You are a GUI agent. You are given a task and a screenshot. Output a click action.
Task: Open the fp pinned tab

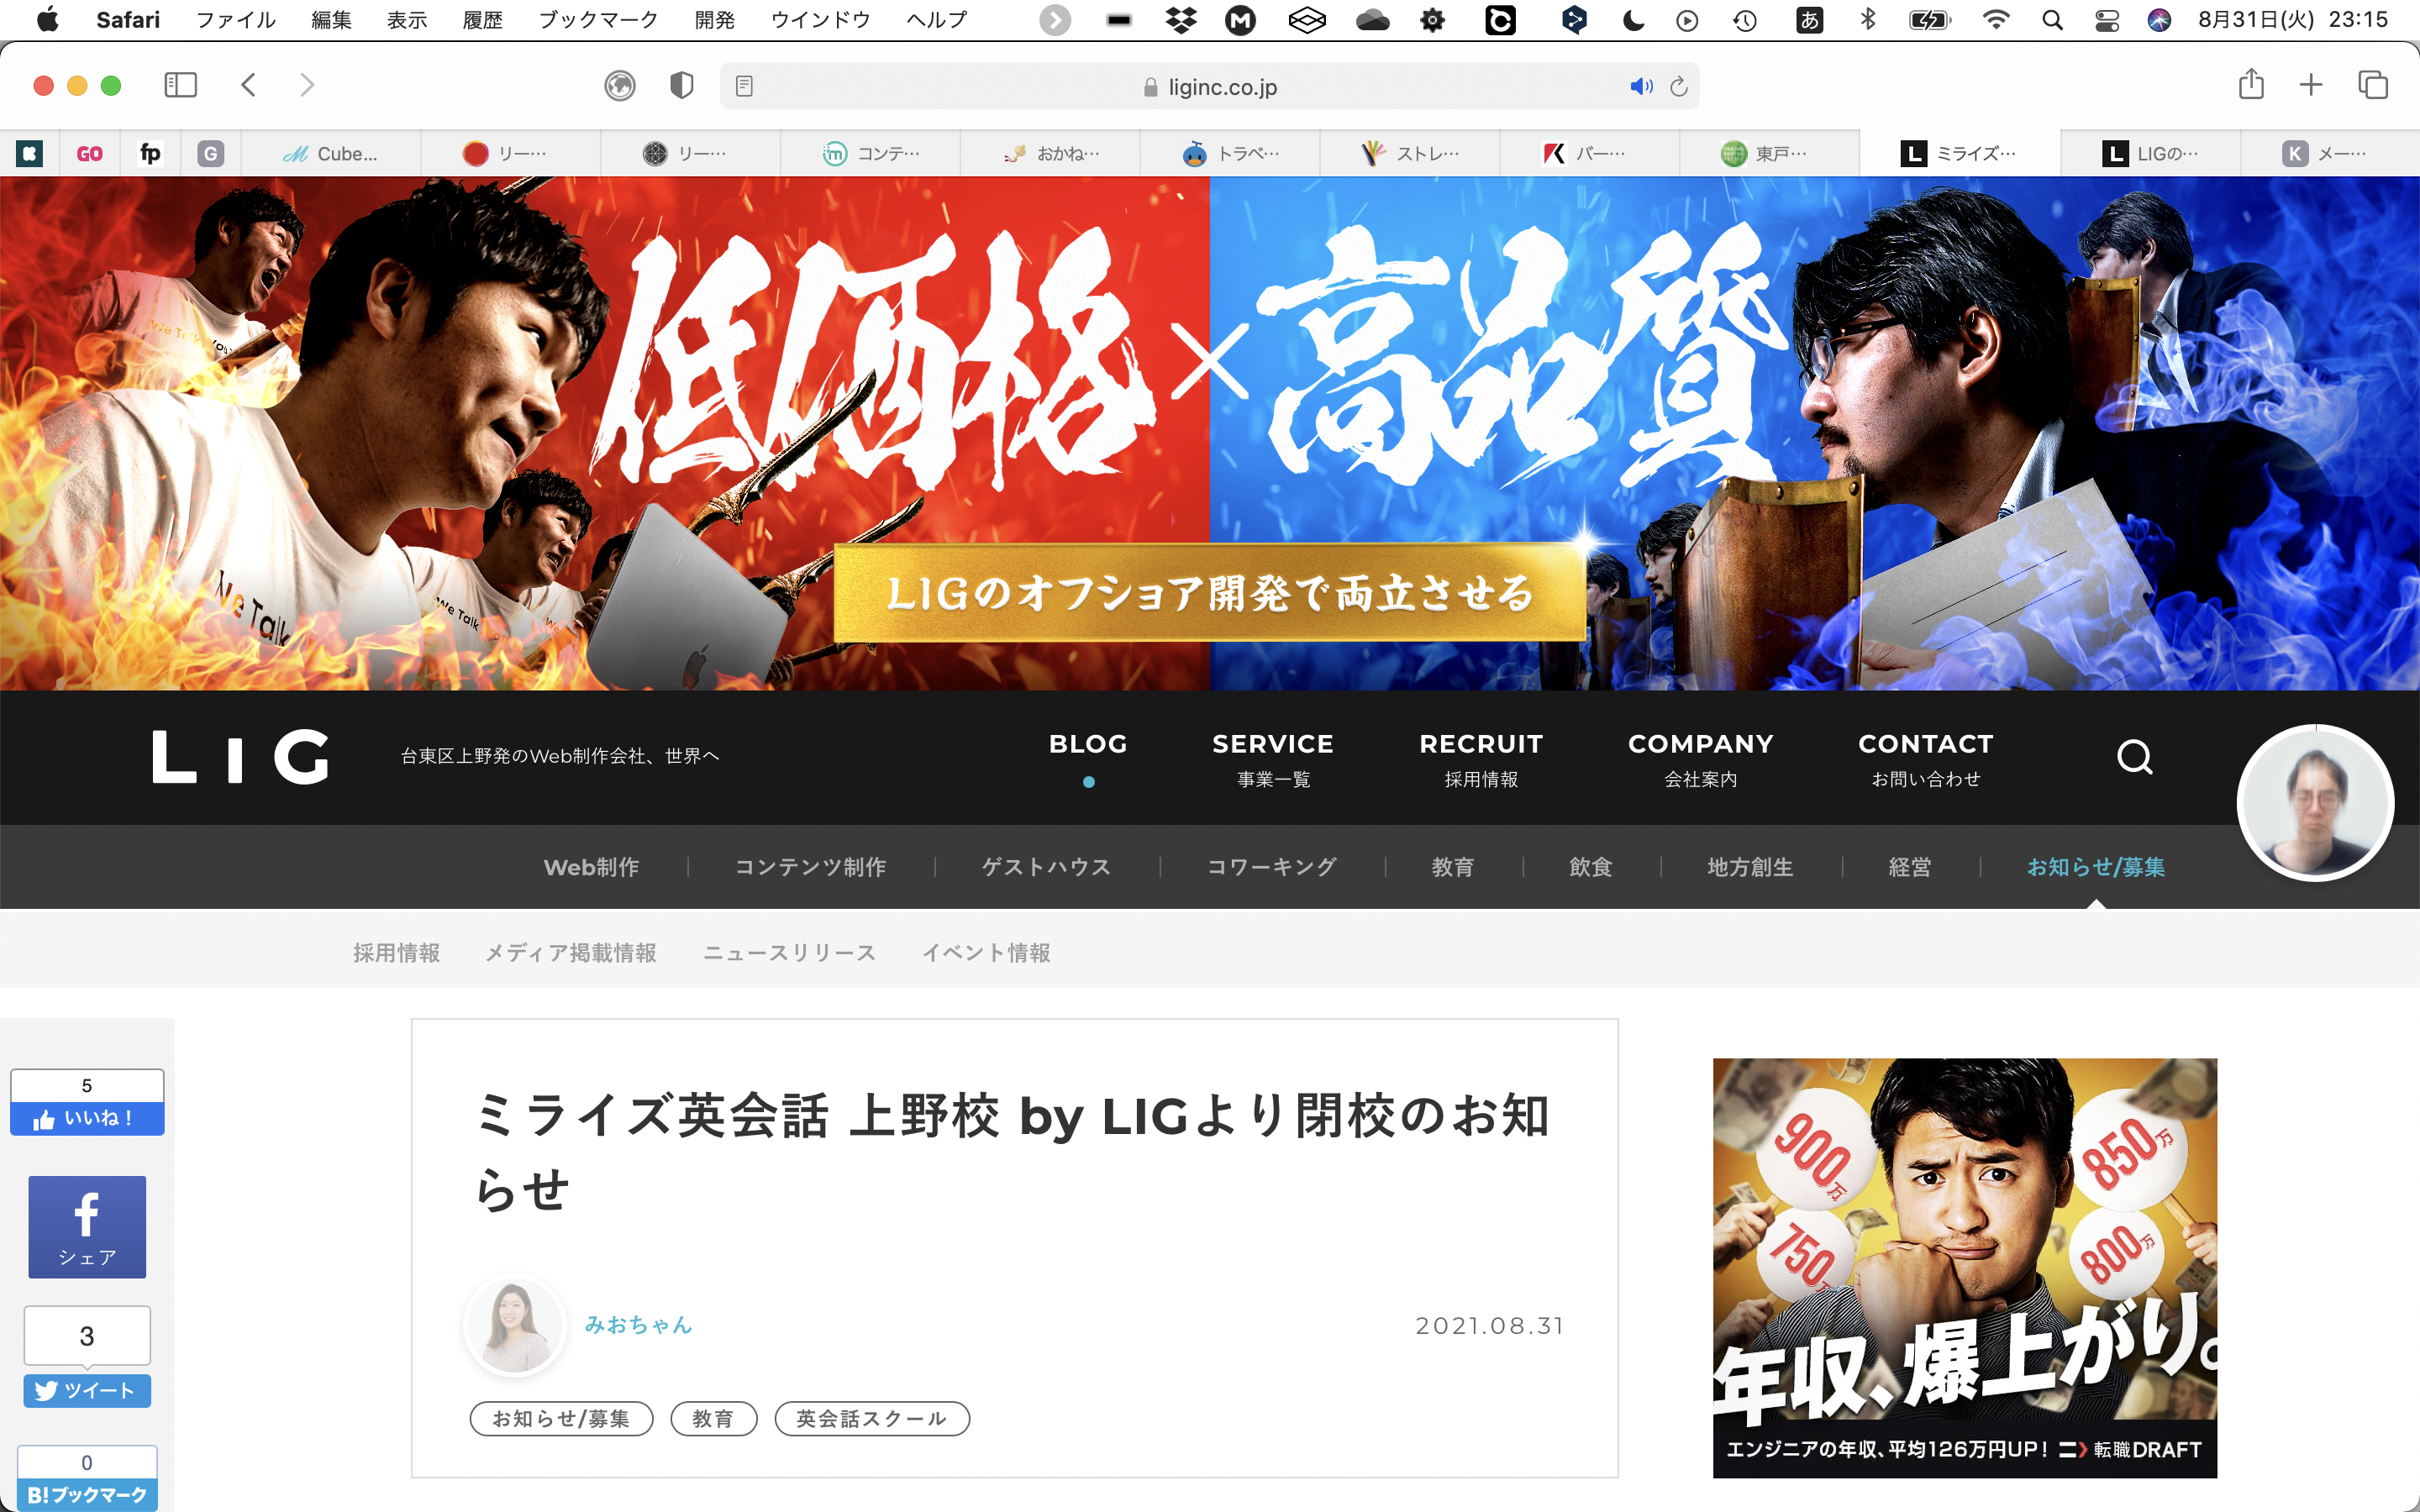point(150,153)
